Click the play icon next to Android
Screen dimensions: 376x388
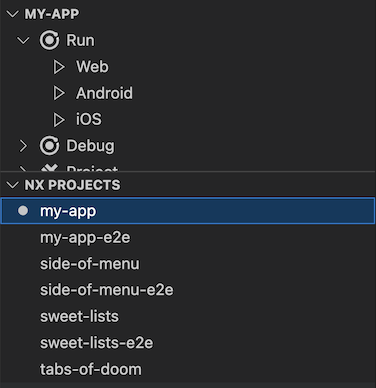[59, 93]
